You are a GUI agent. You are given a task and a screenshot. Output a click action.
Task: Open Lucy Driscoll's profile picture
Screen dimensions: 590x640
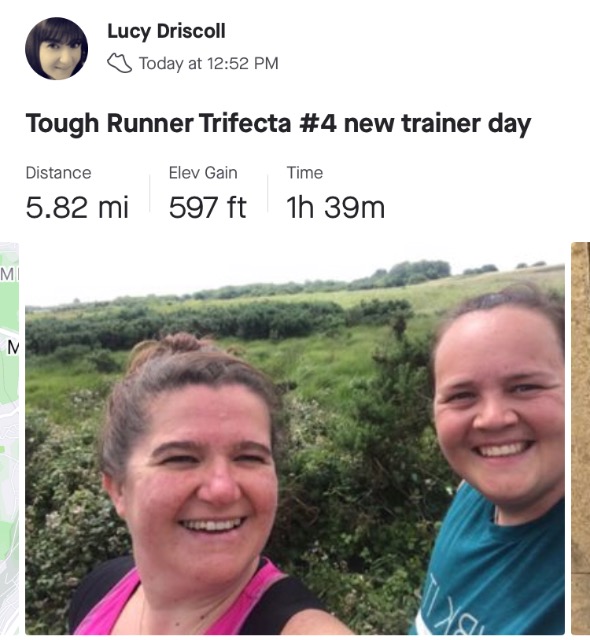coord(56,49)
